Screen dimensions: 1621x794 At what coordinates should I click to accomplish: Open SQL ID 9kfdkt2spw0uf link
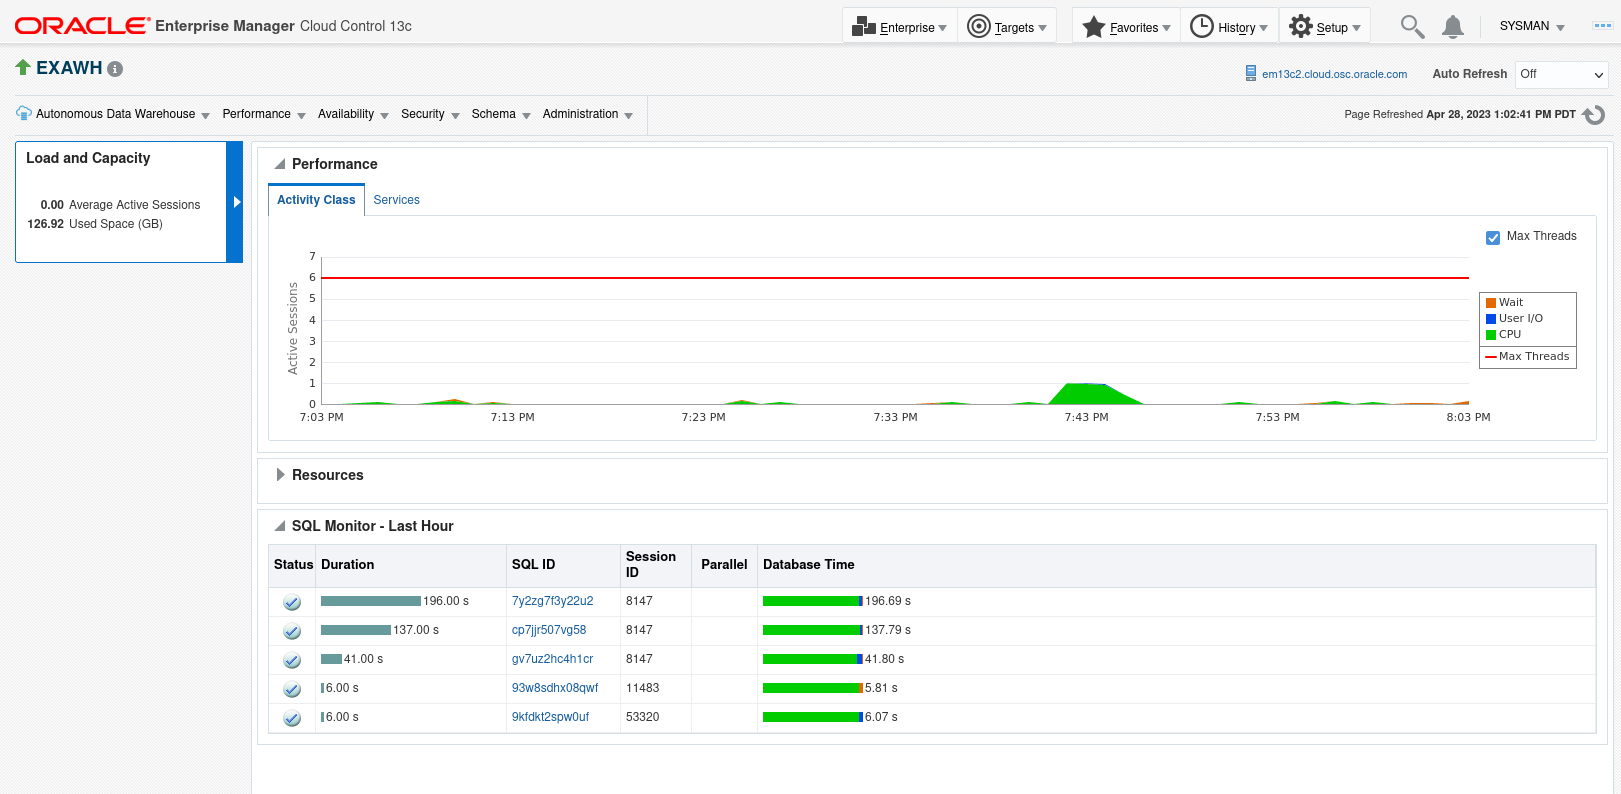(550, 717)
